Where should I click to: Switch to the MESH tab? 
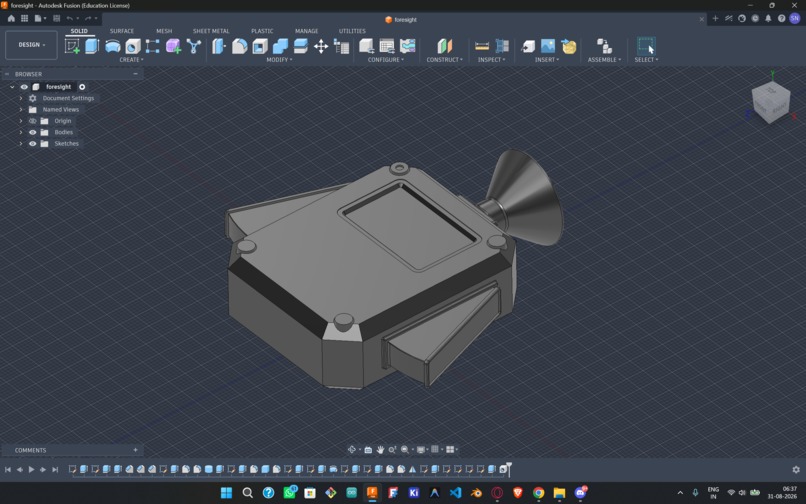pos(164,31)
